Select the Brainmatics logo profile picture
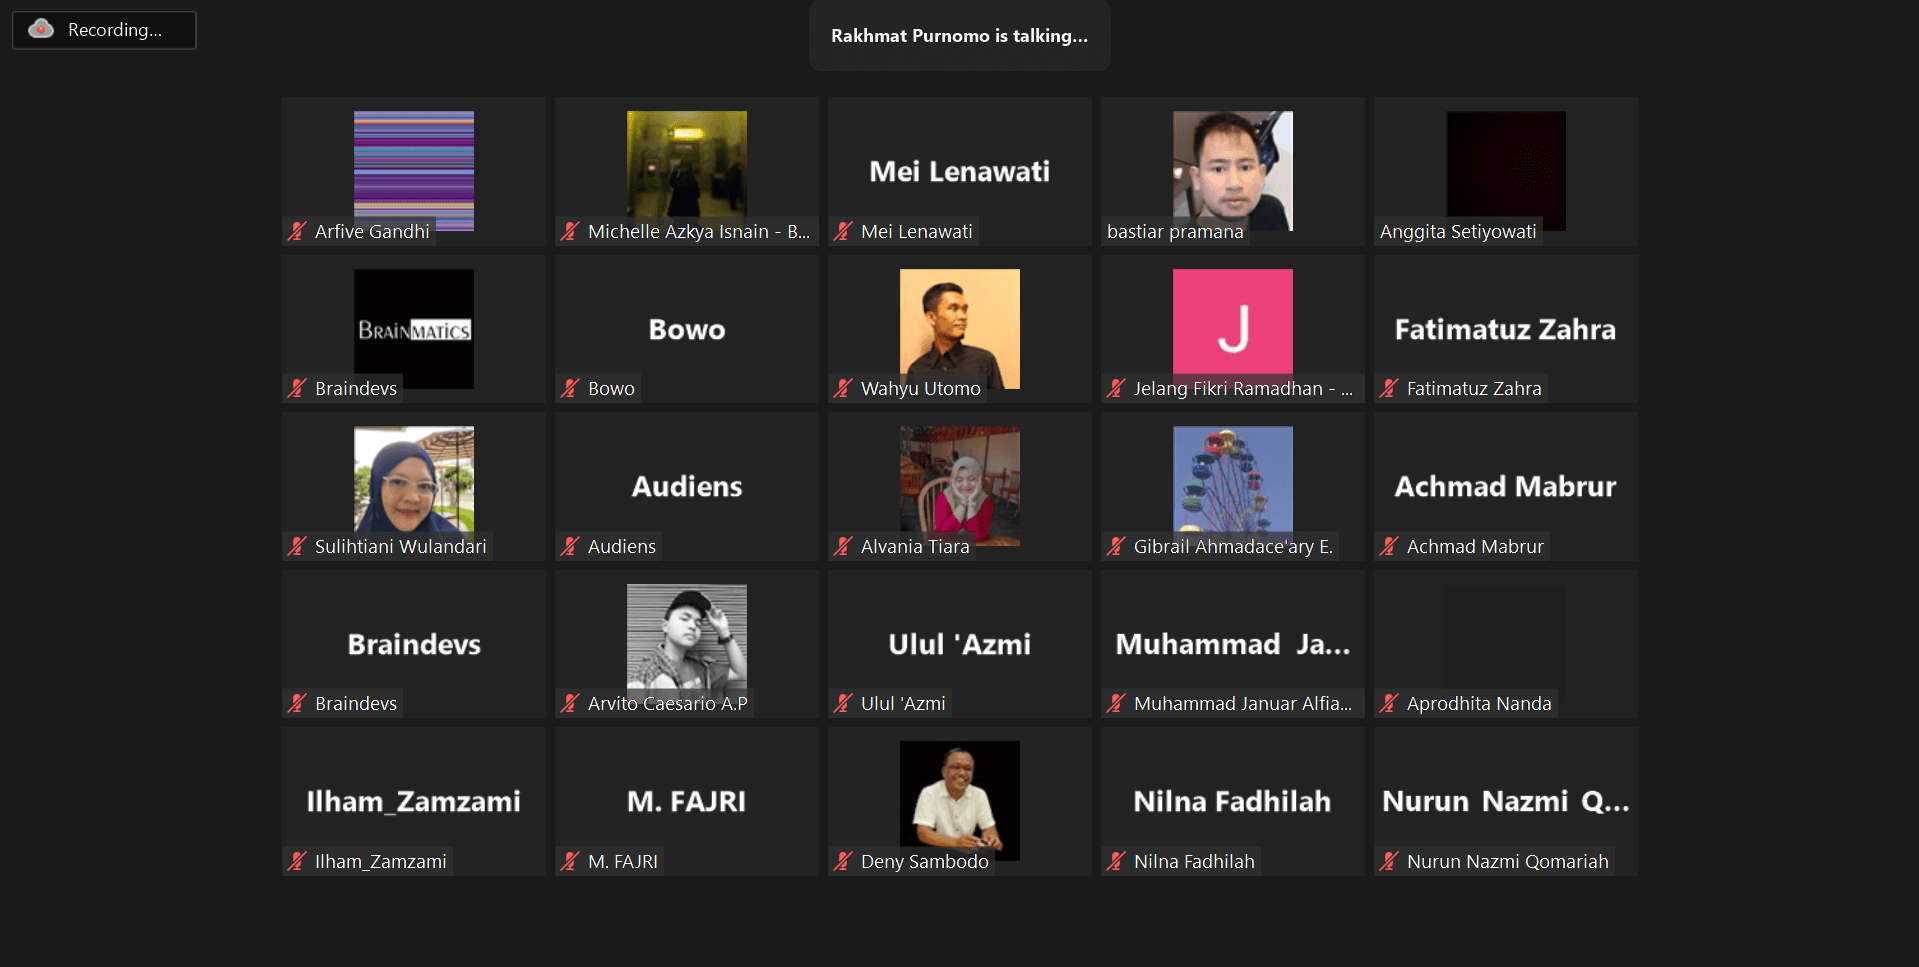The image size is (1919, 967). [x=413, y=328]
